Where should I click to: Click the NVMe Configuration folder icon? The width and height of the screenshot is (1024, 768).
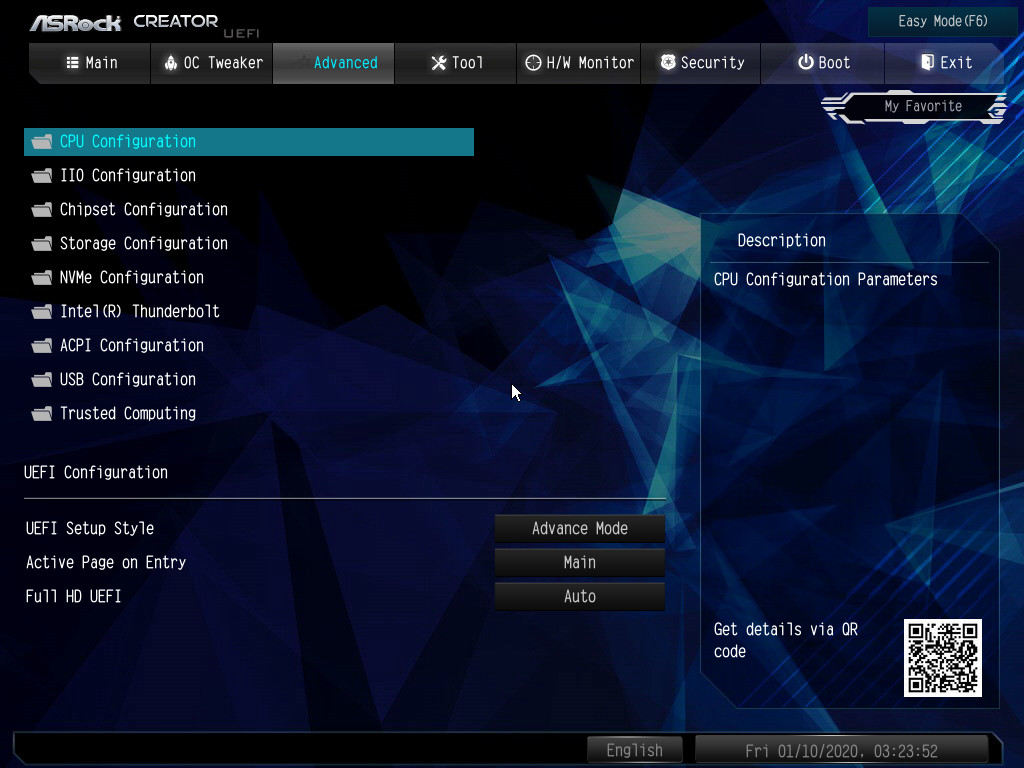(x=41, y=278)
